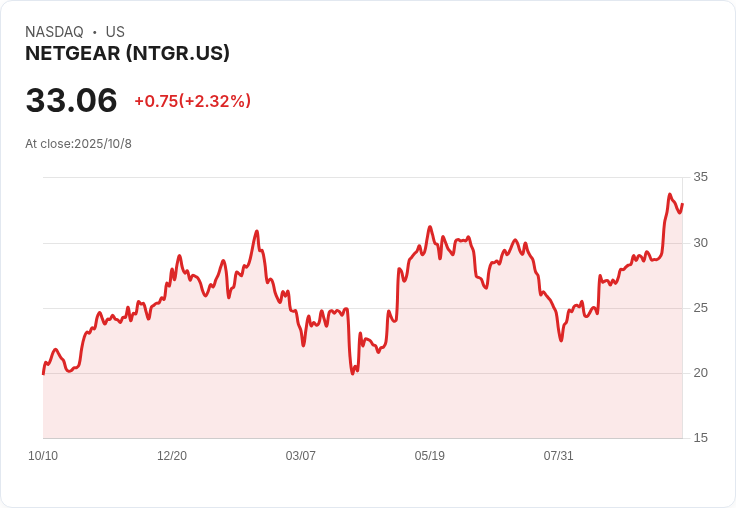
Task: Select the 03/07 date on x-axis
Action: [x=301, y=456]
